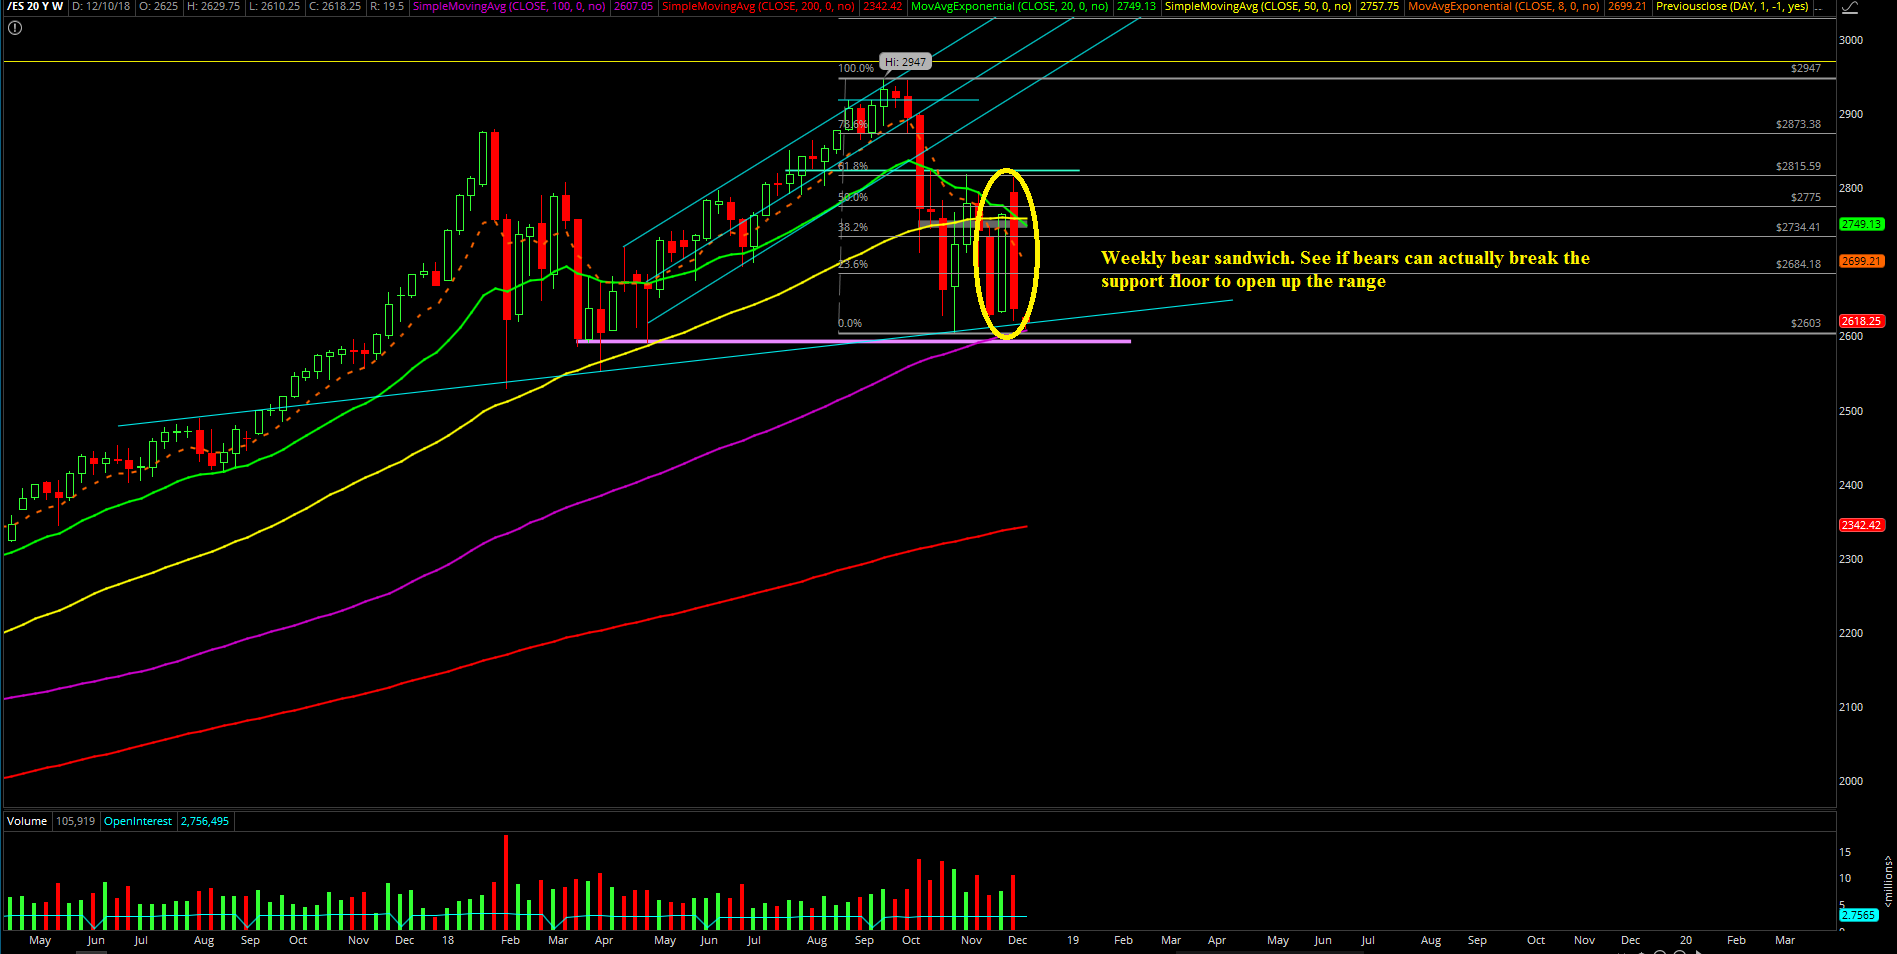Click the $2873.38 Fibonacci level label
Image resolution: width=1897 pixels, height=954 pixels.
[x=1798, y=125]
